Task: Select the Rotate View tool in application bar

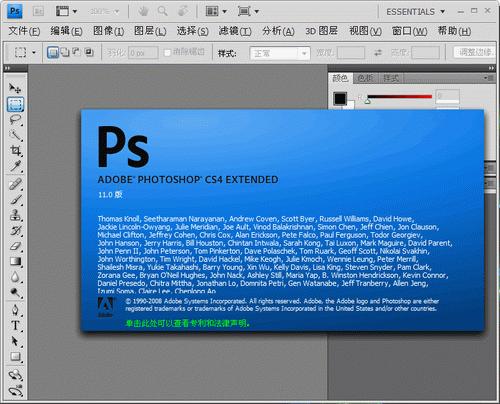Action: [x=182, y=11]
